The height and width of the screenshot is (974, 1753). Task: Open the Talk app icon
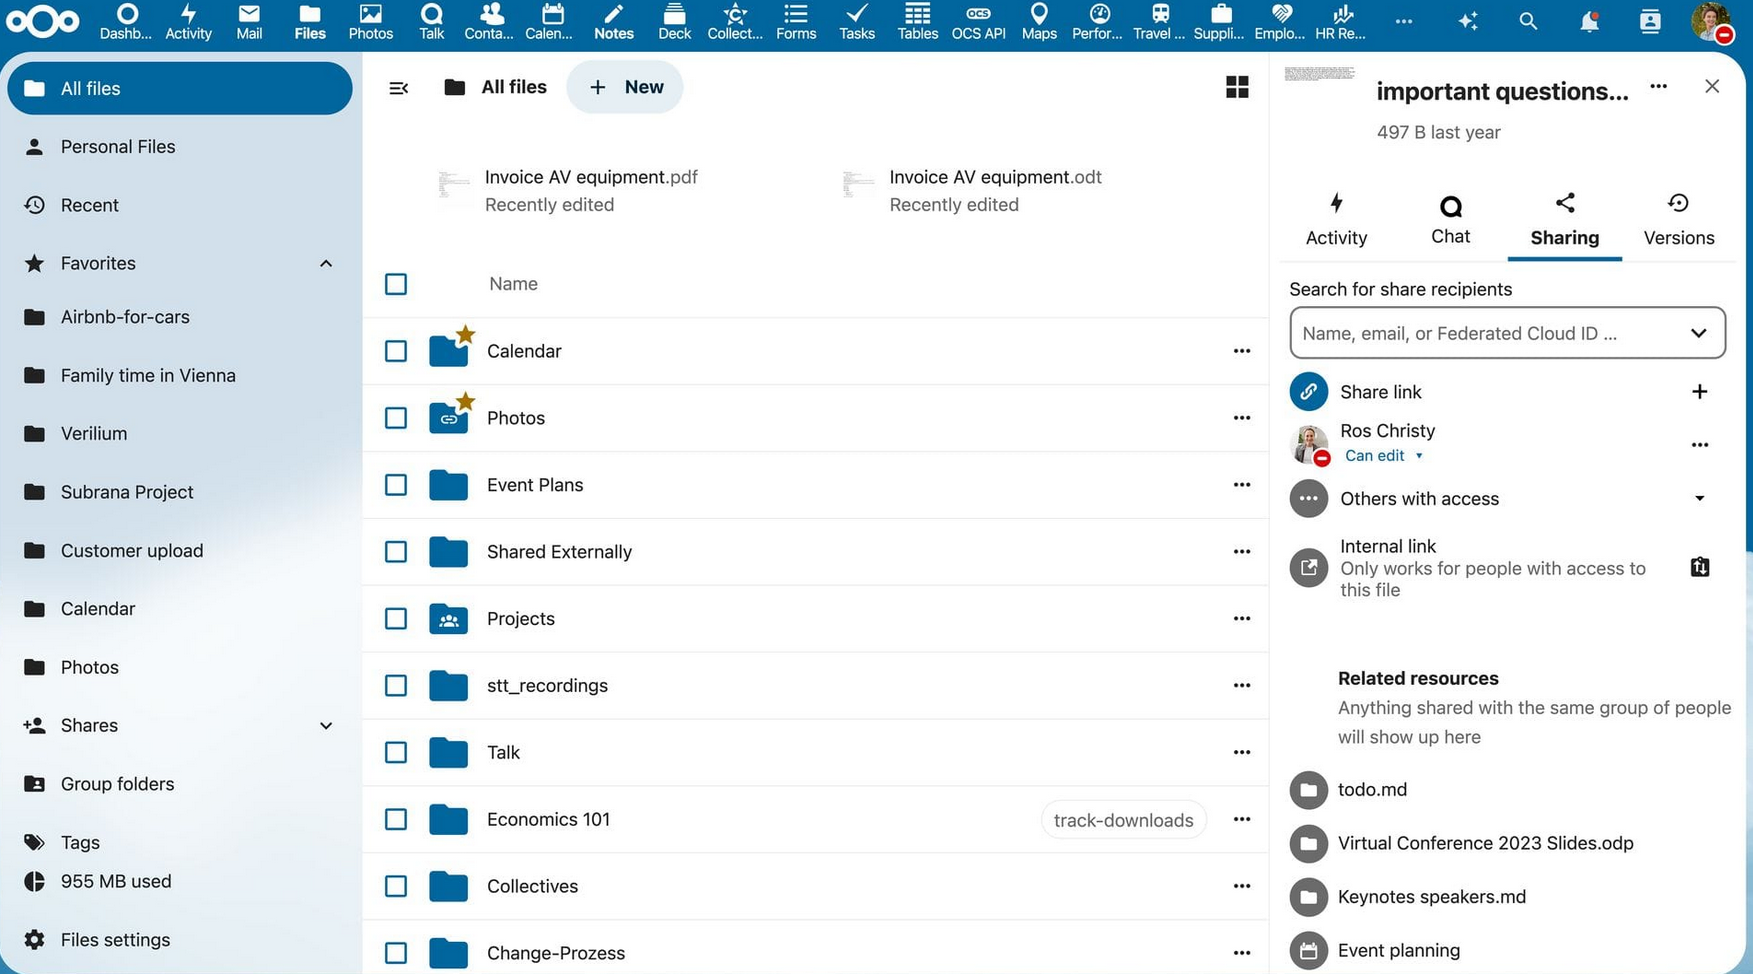[431, 21]
